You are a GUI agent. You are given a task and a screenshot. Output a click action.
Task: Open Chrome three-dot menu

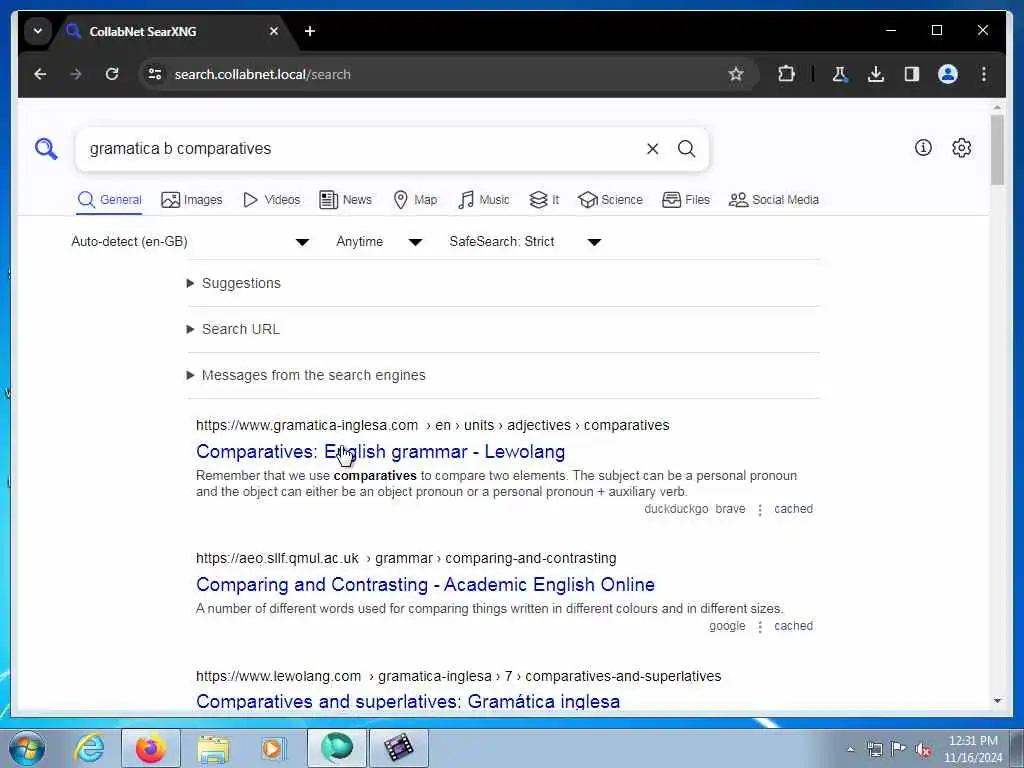pos(984,74)
